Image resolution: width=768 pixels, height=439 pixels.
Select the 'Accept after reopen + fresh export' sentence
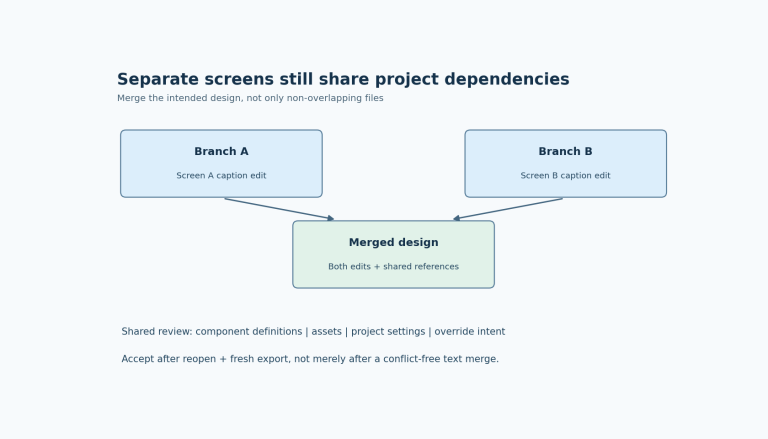point(310,359)
